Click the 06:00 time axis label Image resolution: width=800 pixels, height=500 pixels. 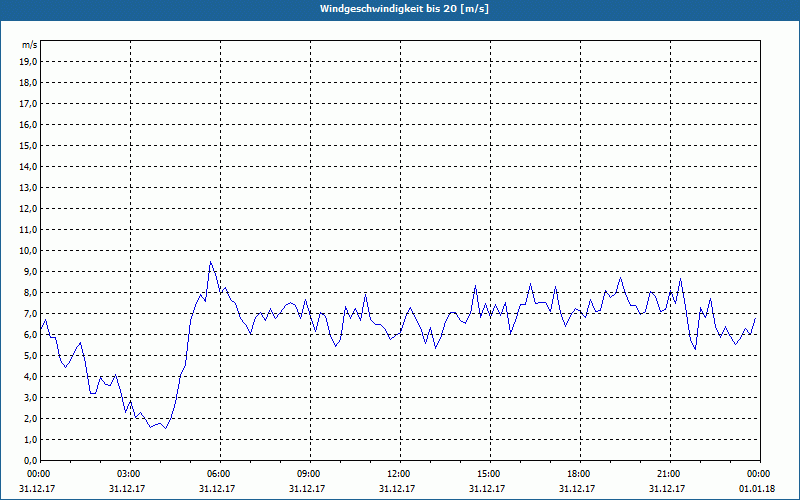[x=220, y=474]
